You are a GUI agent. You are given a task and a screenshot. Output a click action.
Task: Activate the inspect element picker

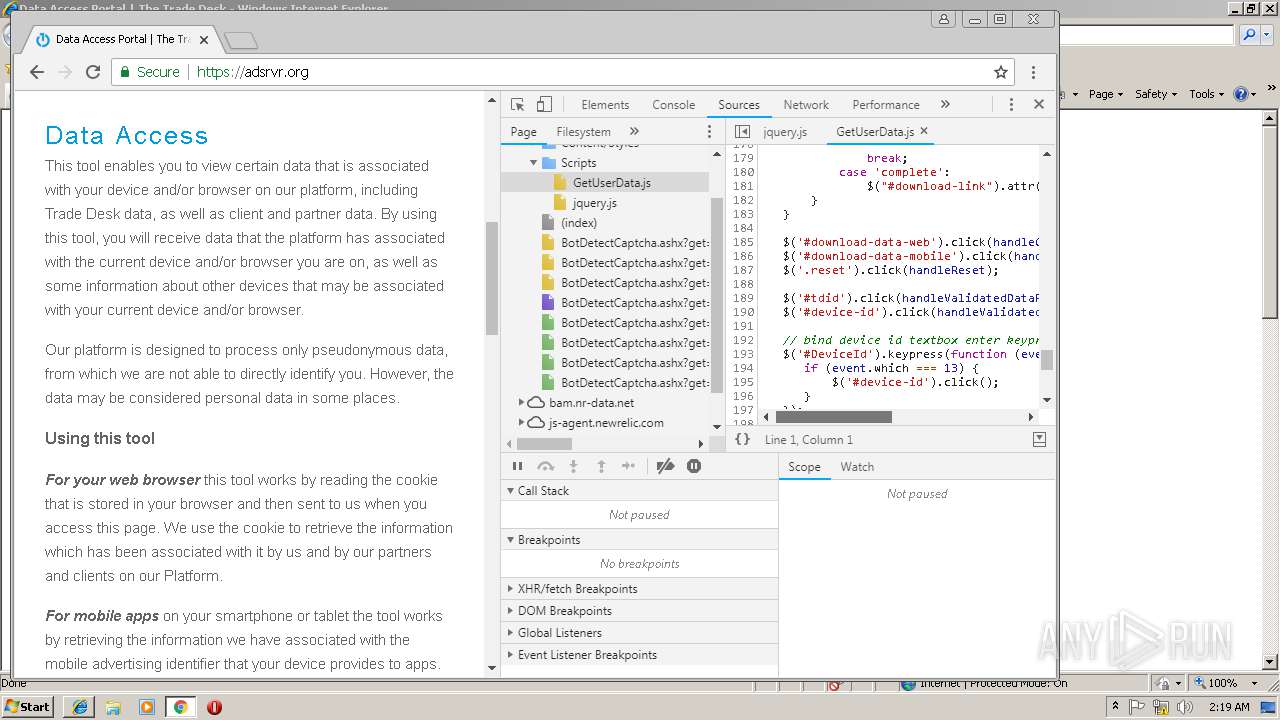click(x=517, y=104)
